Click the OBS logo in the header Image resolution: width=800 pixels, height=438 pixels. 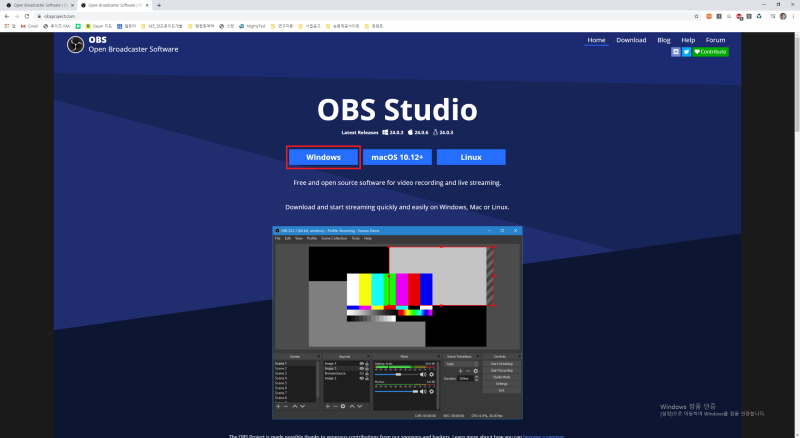(x=76, y=44)
